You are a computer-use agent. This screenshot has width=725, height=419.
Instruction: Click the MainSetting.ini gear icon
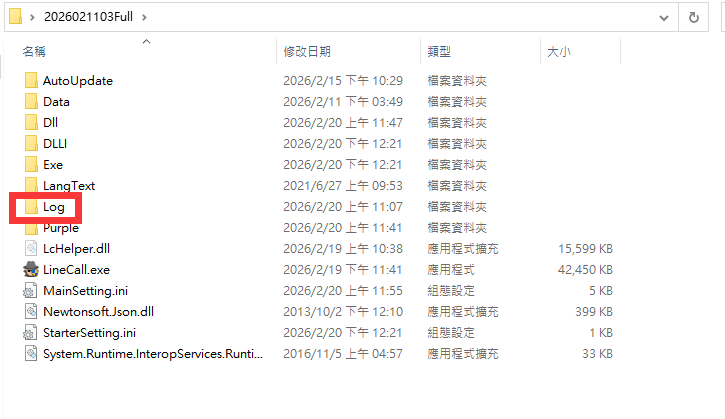pyautogui.click(x=30, y=291)
